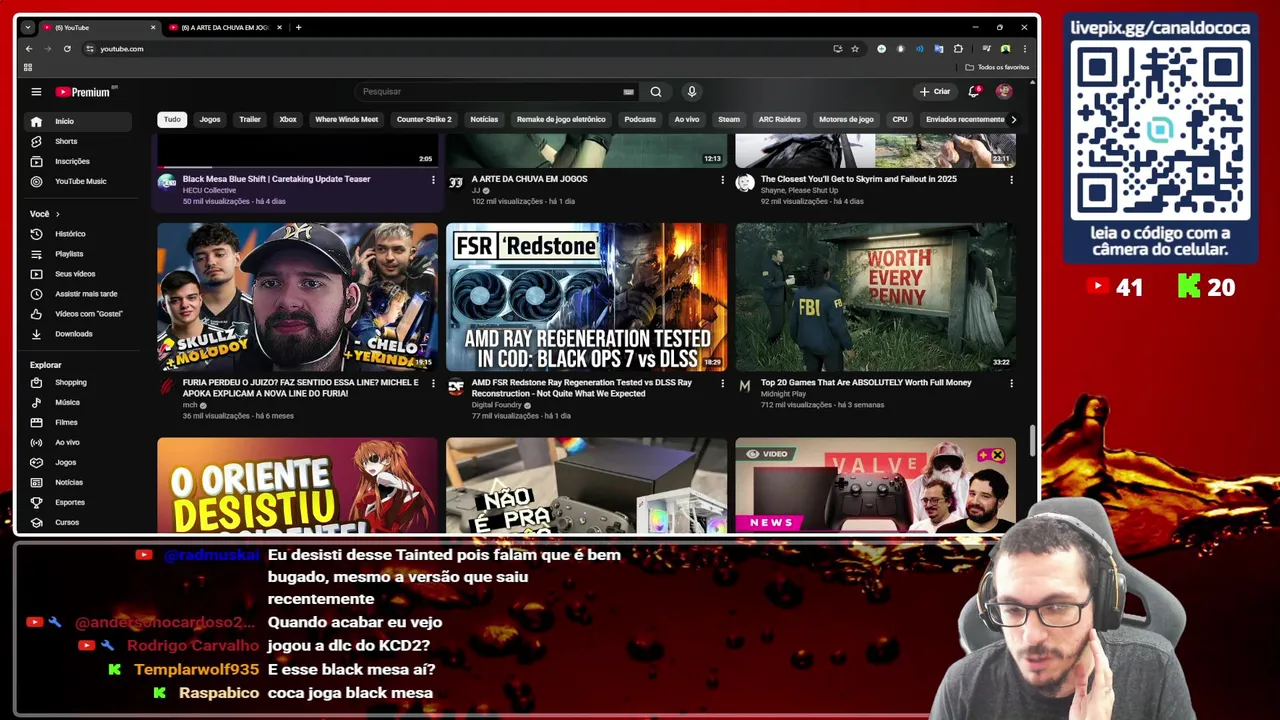Open Histórico in sidebar
Image resolution: width=1280 pixels, height=720 pixels.
click(x=78, y=234)
